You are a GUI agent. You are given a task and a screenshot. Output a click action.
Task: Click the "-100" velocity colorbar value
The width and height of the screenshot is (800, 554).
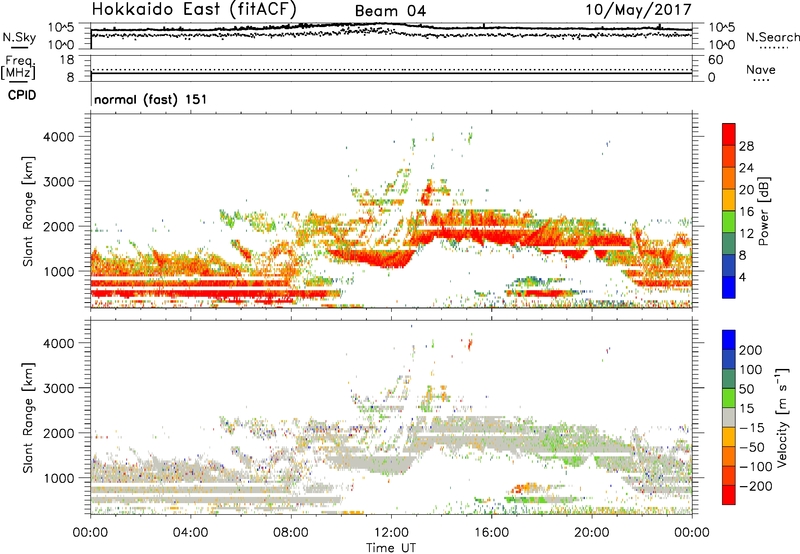[x=756, y=467]
